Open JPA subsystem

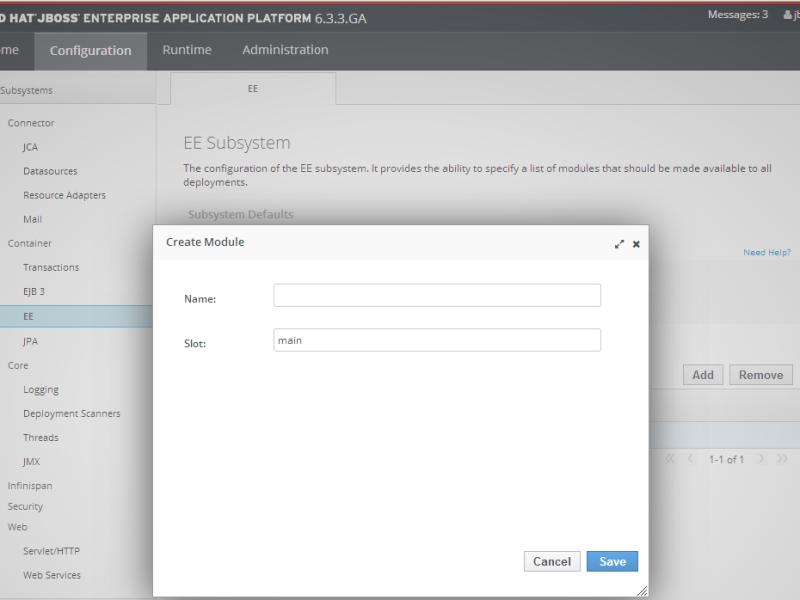30,341
